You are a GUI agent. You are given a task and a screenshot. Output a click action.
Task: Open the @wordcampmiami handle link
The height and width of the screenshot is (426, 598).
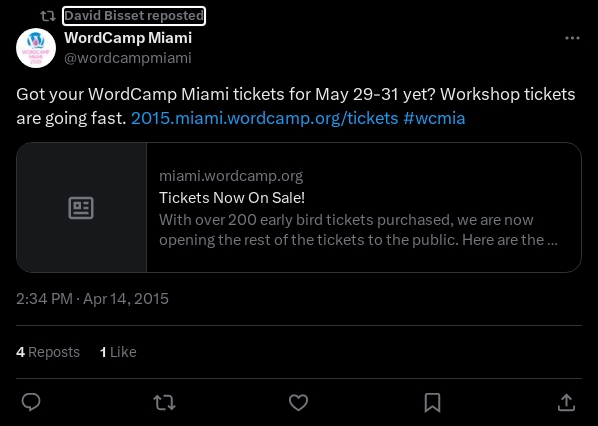point(128,58)
